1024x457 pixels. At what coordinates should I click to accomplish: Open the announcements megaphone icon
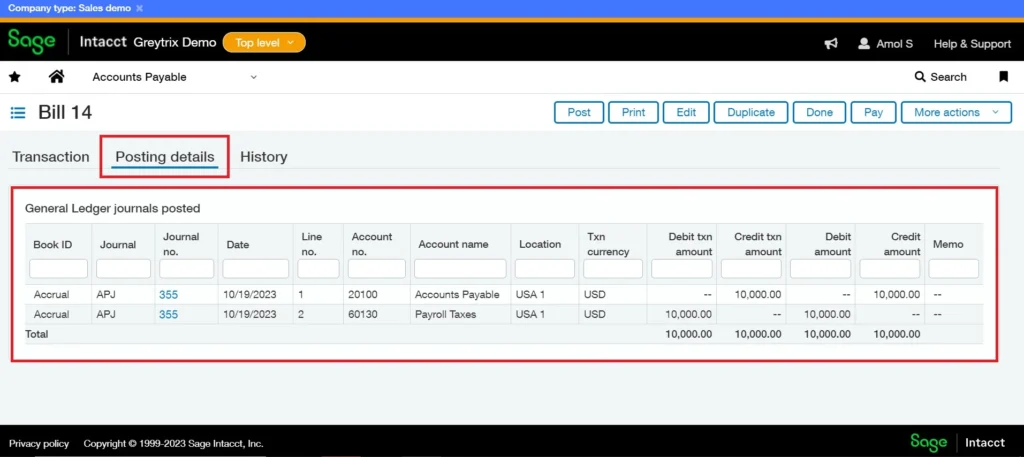[x=830, y=44]
